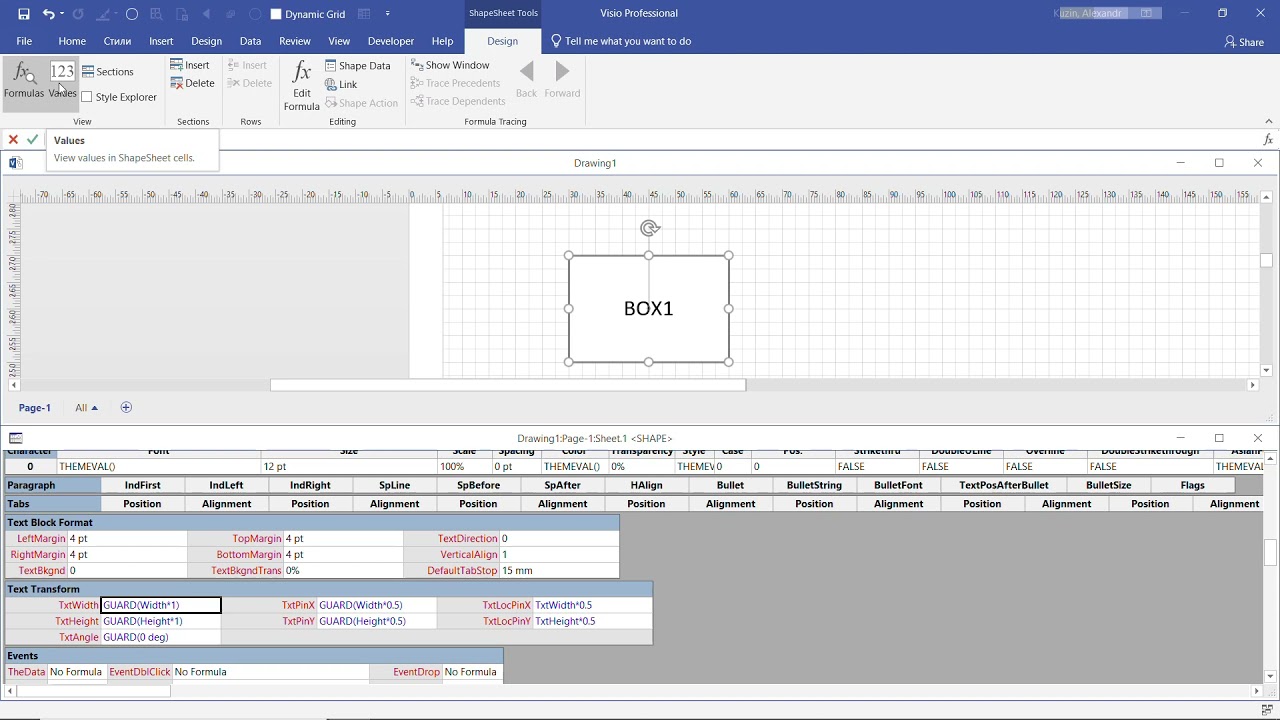Click the fx icon at formula bar end
1280x720 pixels.
1269,140
